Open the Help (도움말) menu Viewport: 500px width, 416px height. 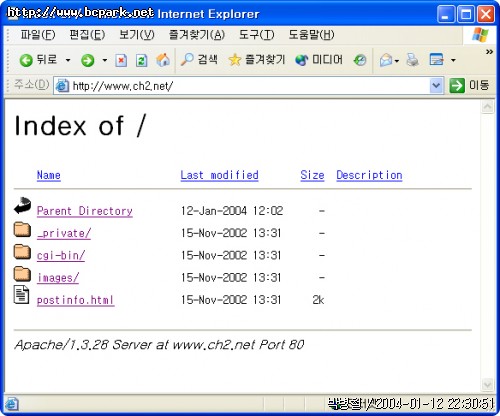coord(311,35)
